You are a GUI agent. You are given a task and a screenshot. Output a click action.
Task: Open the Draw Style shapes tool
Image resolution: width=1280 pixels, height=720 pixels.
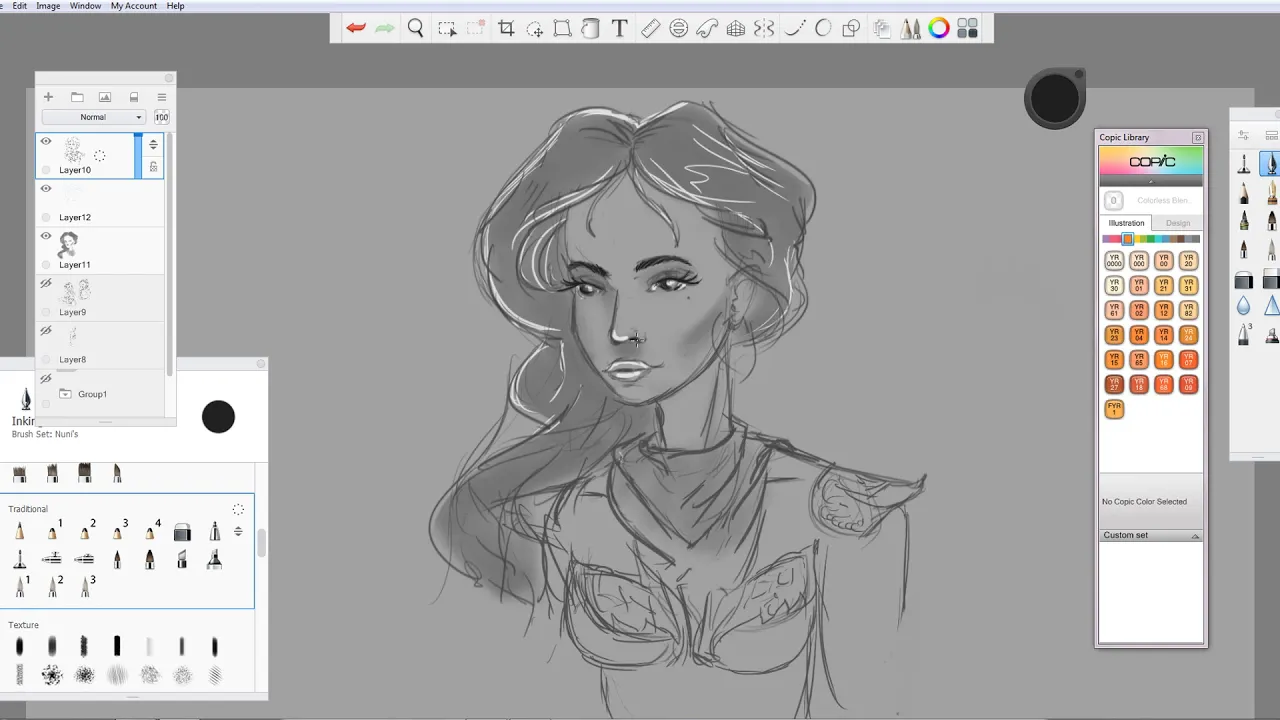click(x=851, y=29)
